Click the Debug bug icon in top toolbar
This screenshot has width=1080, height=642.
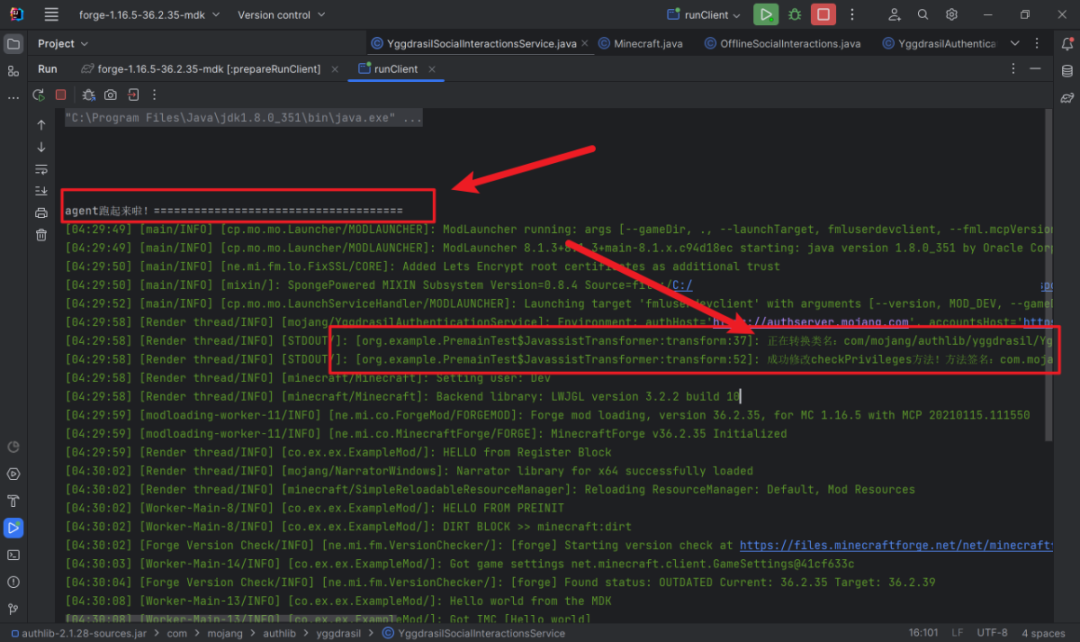[x=795, y=14]
